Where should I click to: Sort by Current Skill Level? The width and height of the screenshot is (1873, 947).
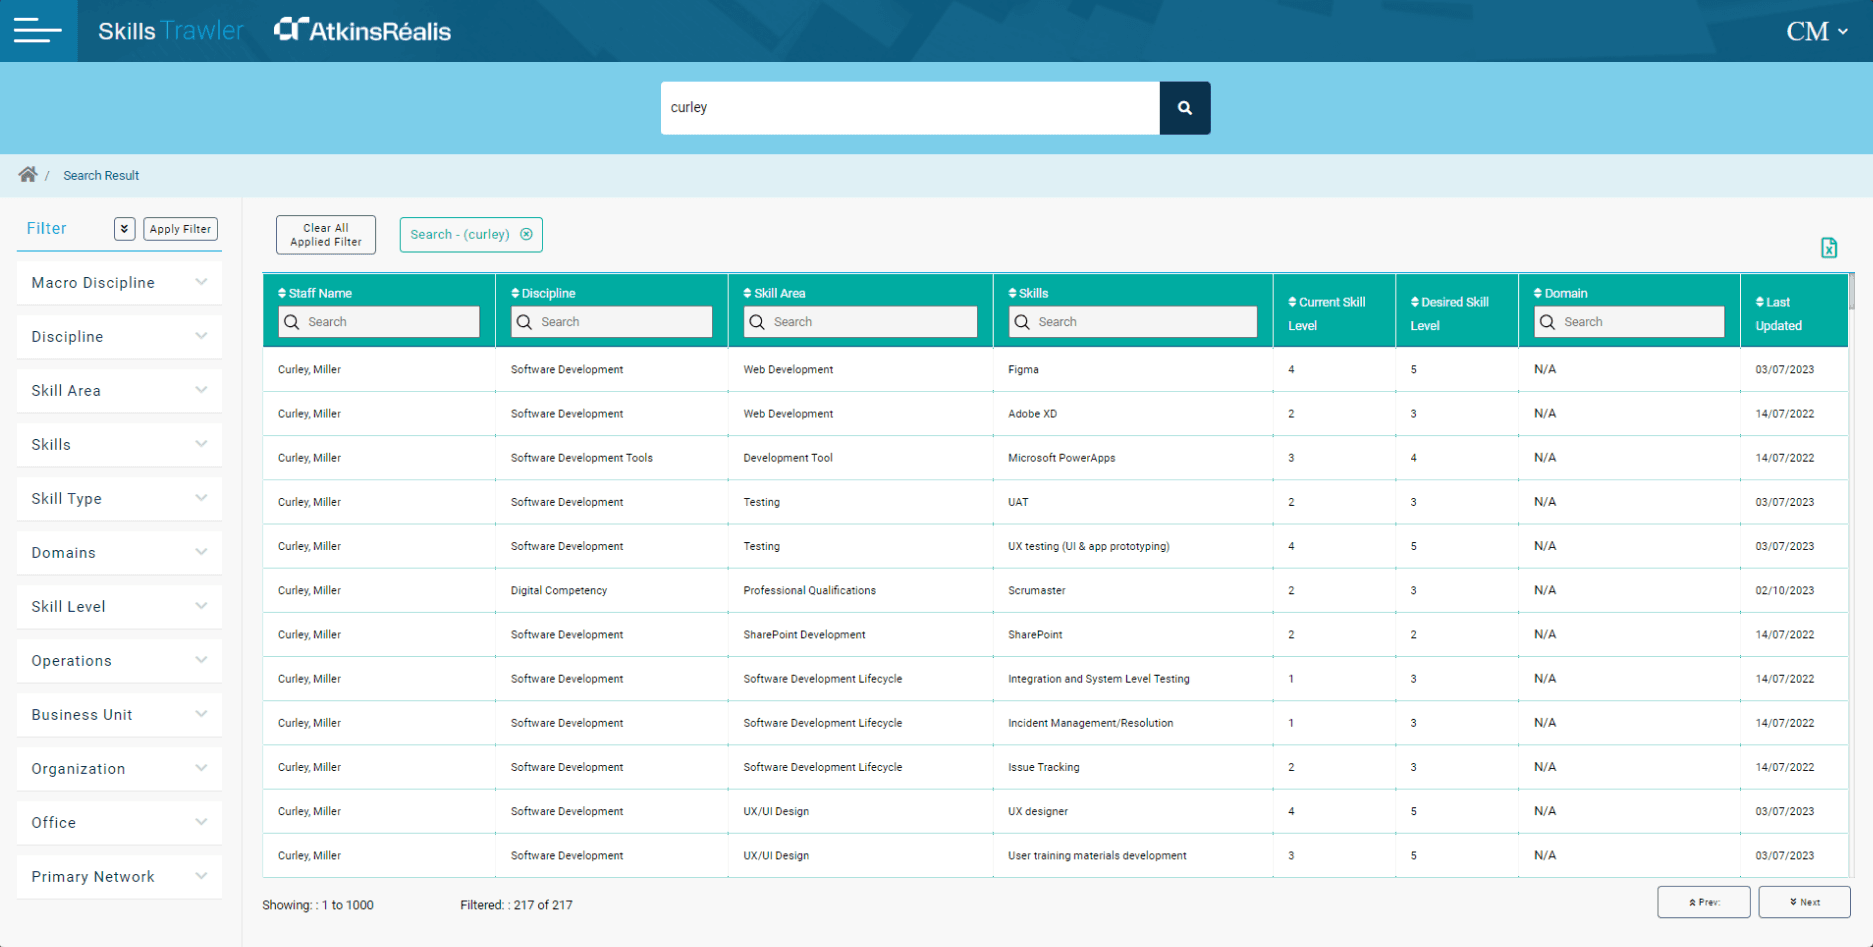tap(1327, 313)
